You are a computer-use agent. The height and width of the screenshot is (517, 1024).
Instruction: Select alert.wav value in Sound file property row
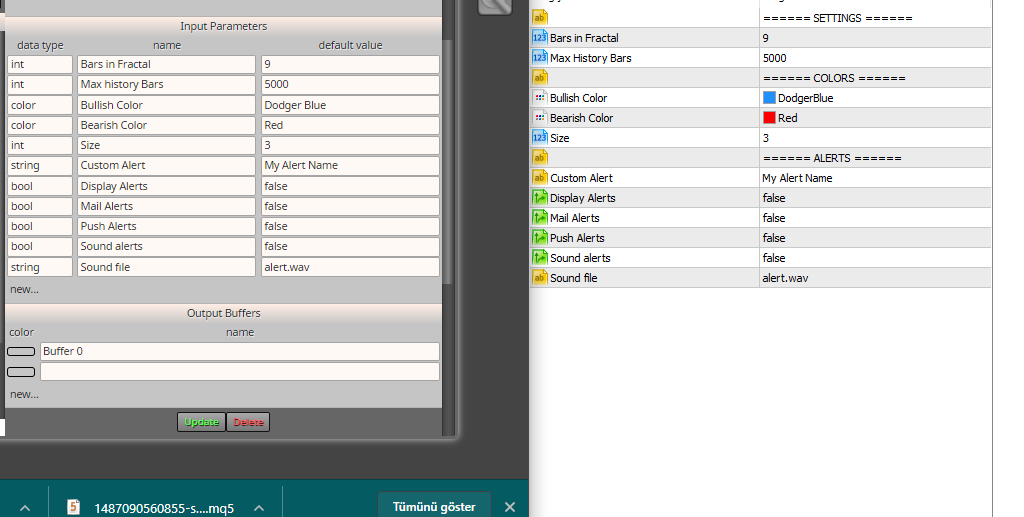point(875,278)
